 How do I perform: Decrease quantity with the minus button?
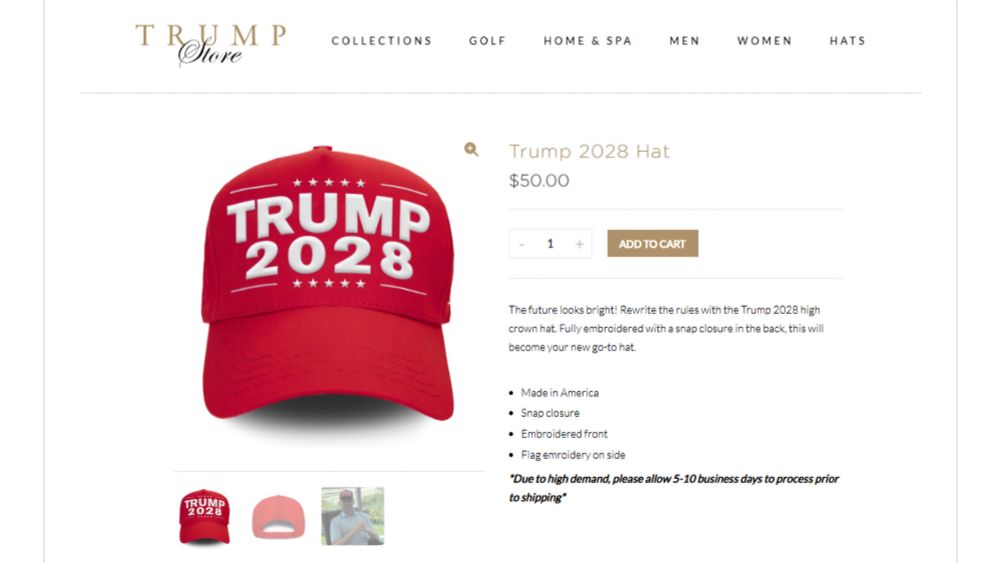pyautogui.click(x=522, y=244)
